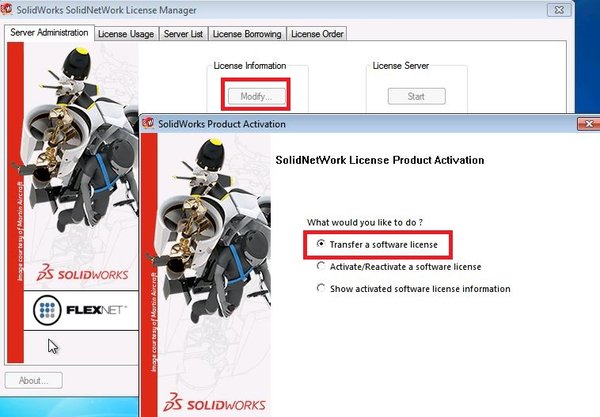Screen dimensions: 600x417
Task: Open the License Borrowing tab
Action: point(246,33)
